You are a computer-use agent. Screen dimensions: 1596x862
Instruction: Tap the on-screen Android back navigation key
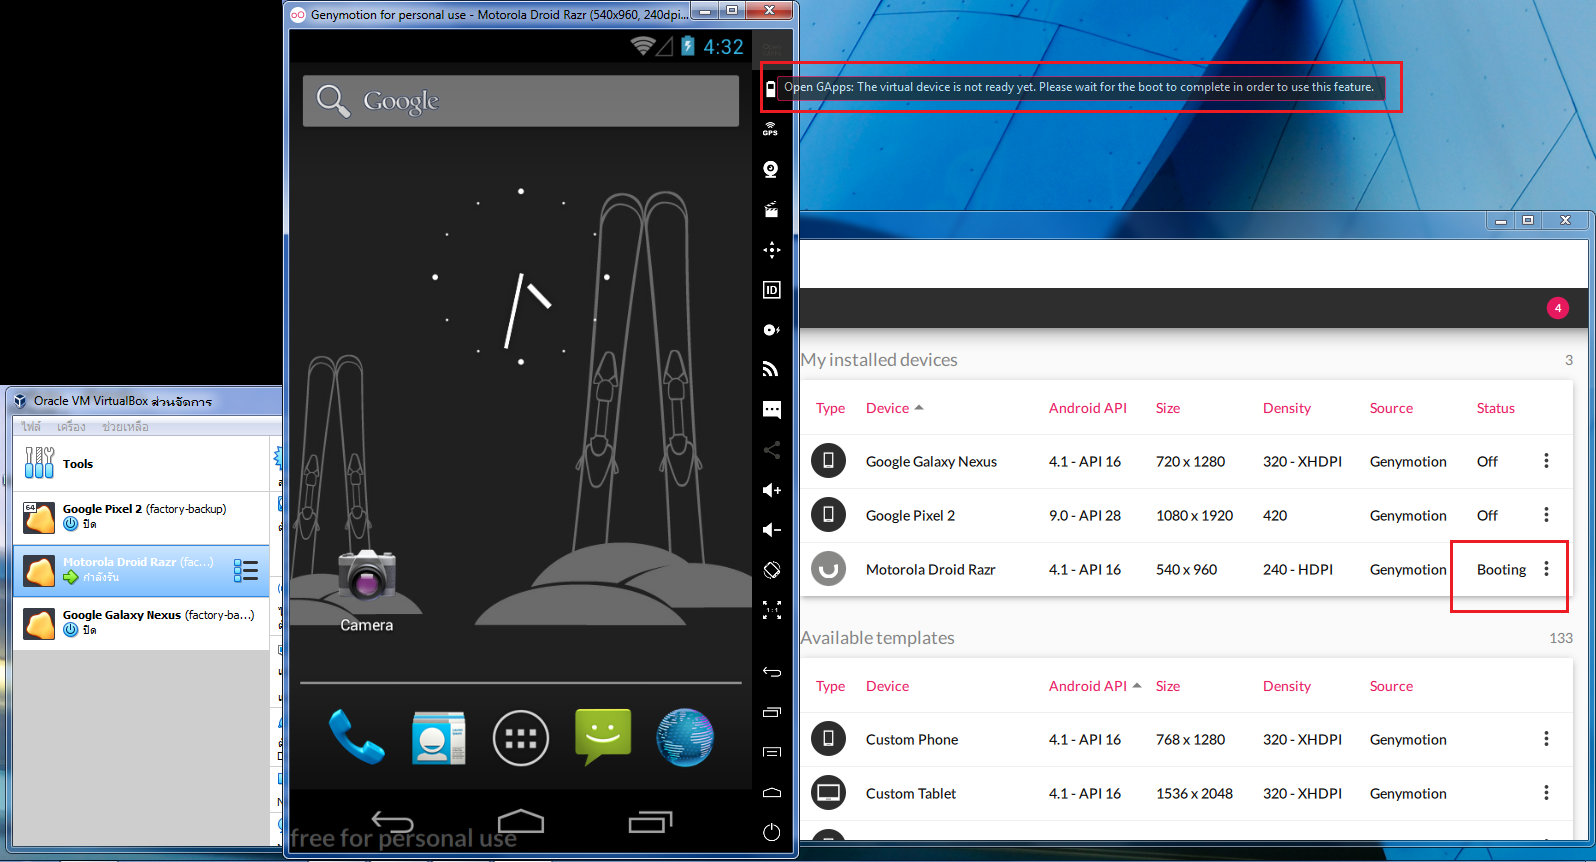point(392,822)
